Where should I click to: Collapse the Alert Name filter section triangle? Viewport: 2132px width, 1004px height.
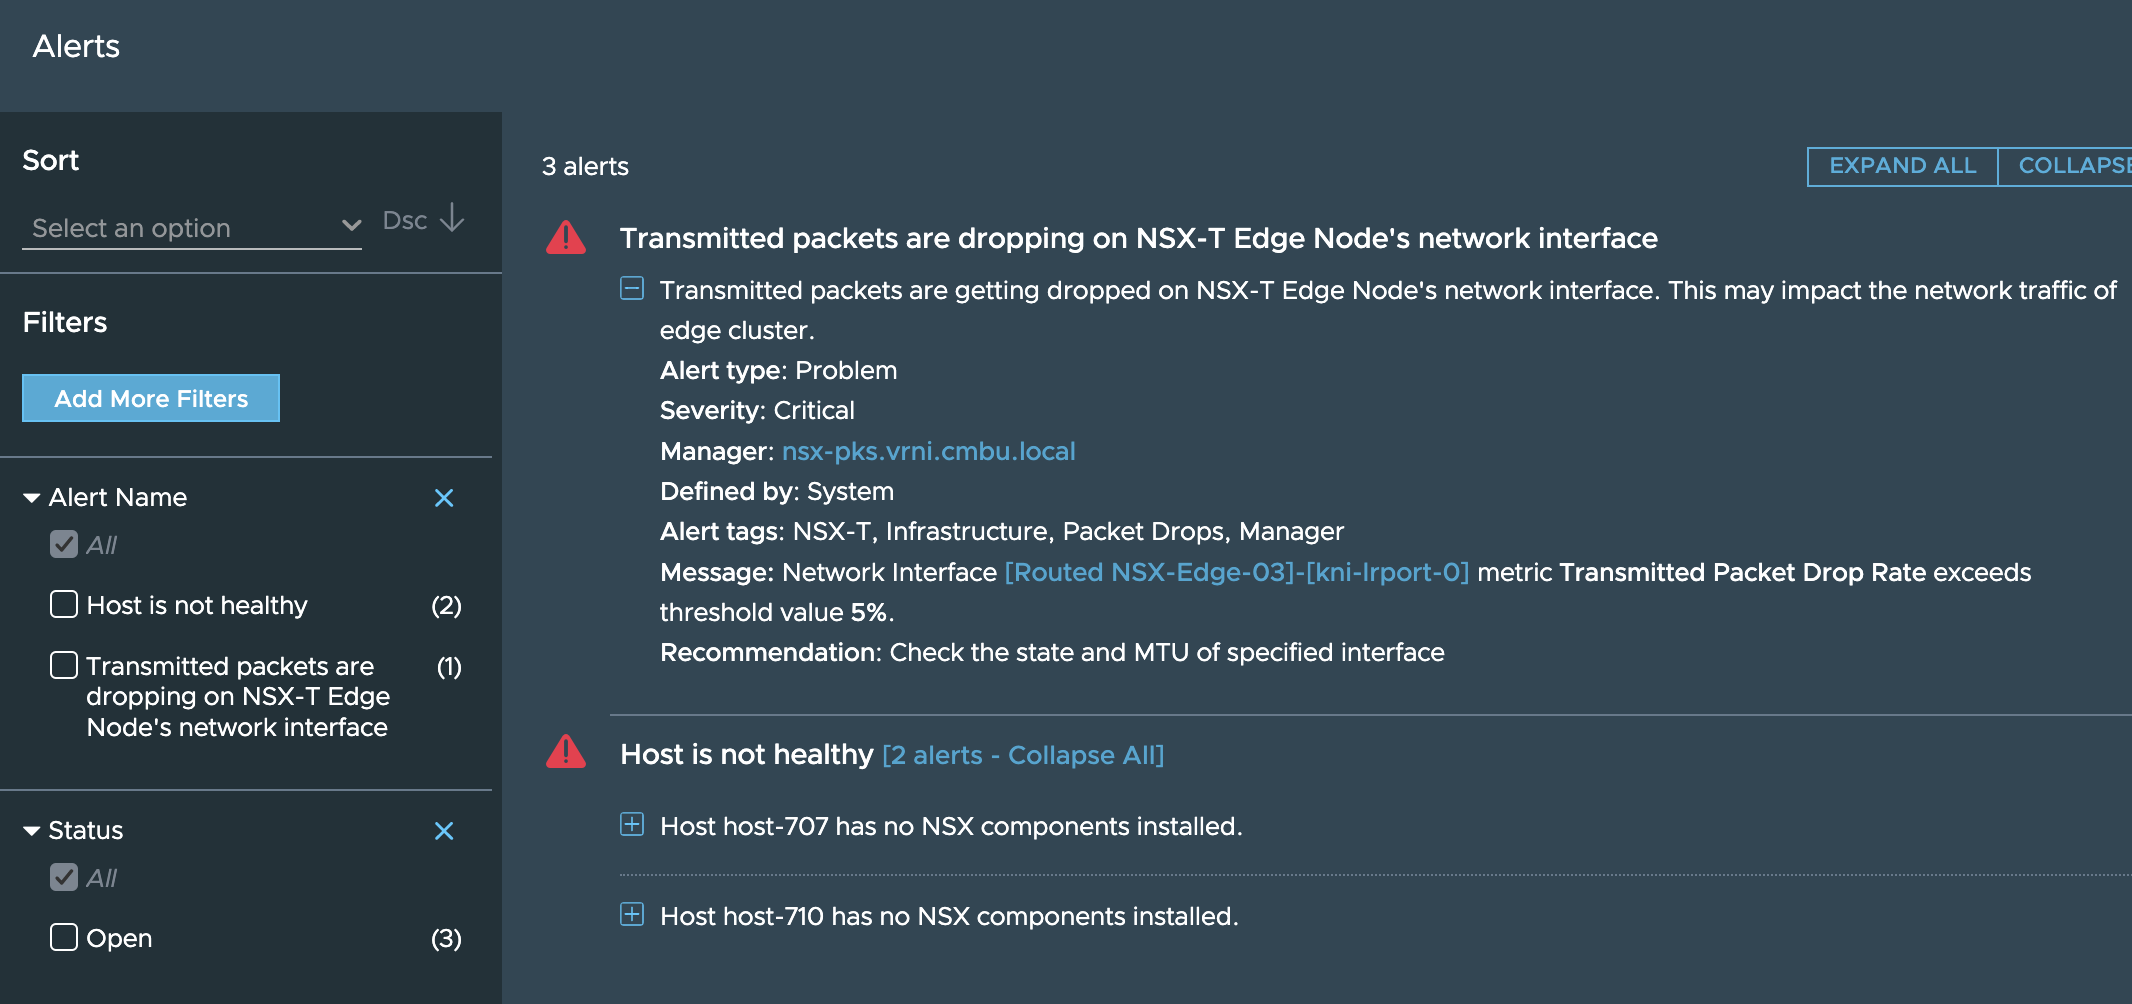click(32, 498)
